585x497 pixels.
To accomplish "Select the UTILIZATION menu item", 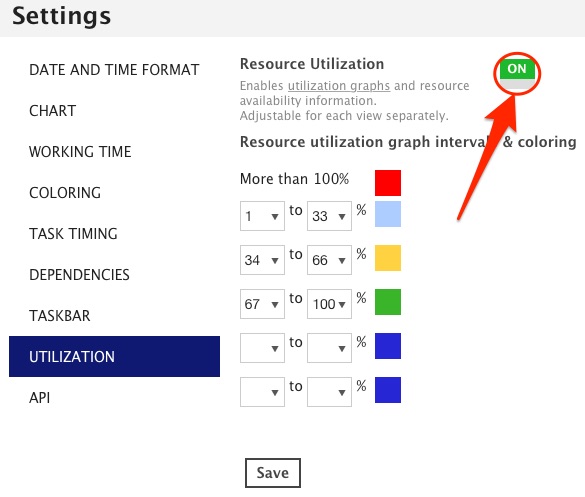I will 114,357.
